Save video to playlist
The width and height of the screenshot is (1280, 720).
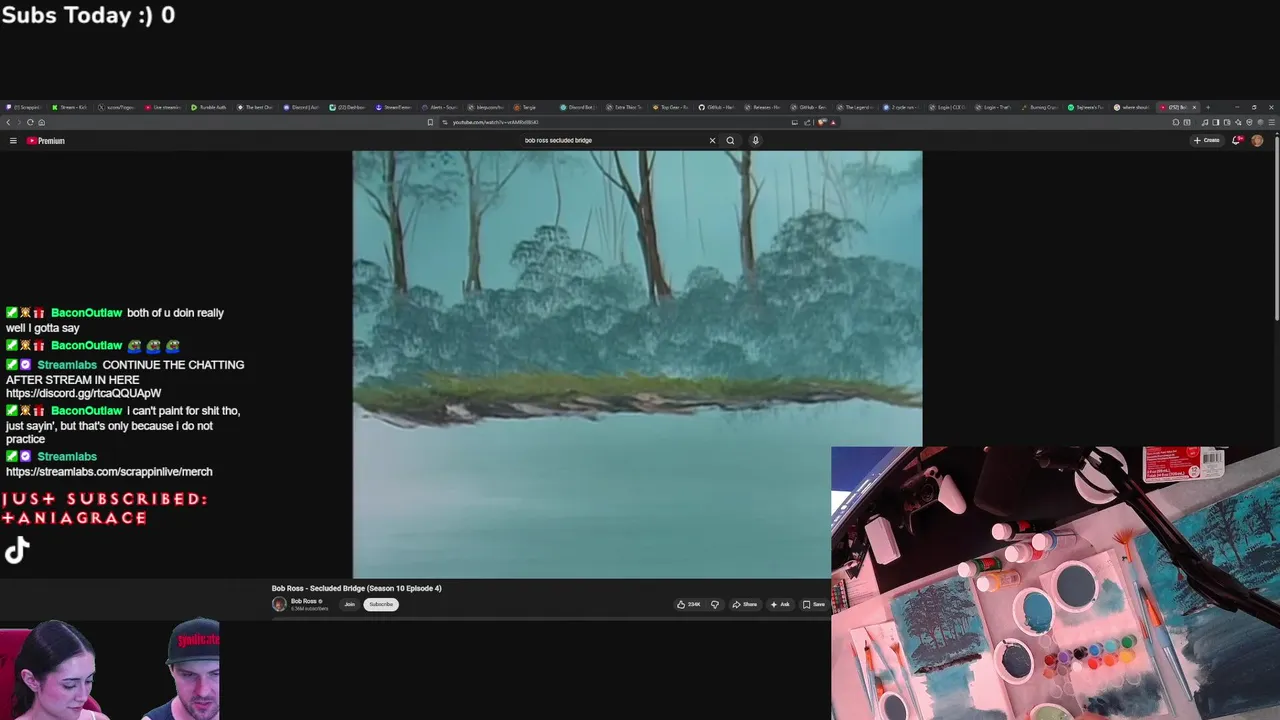click(814, 604)
